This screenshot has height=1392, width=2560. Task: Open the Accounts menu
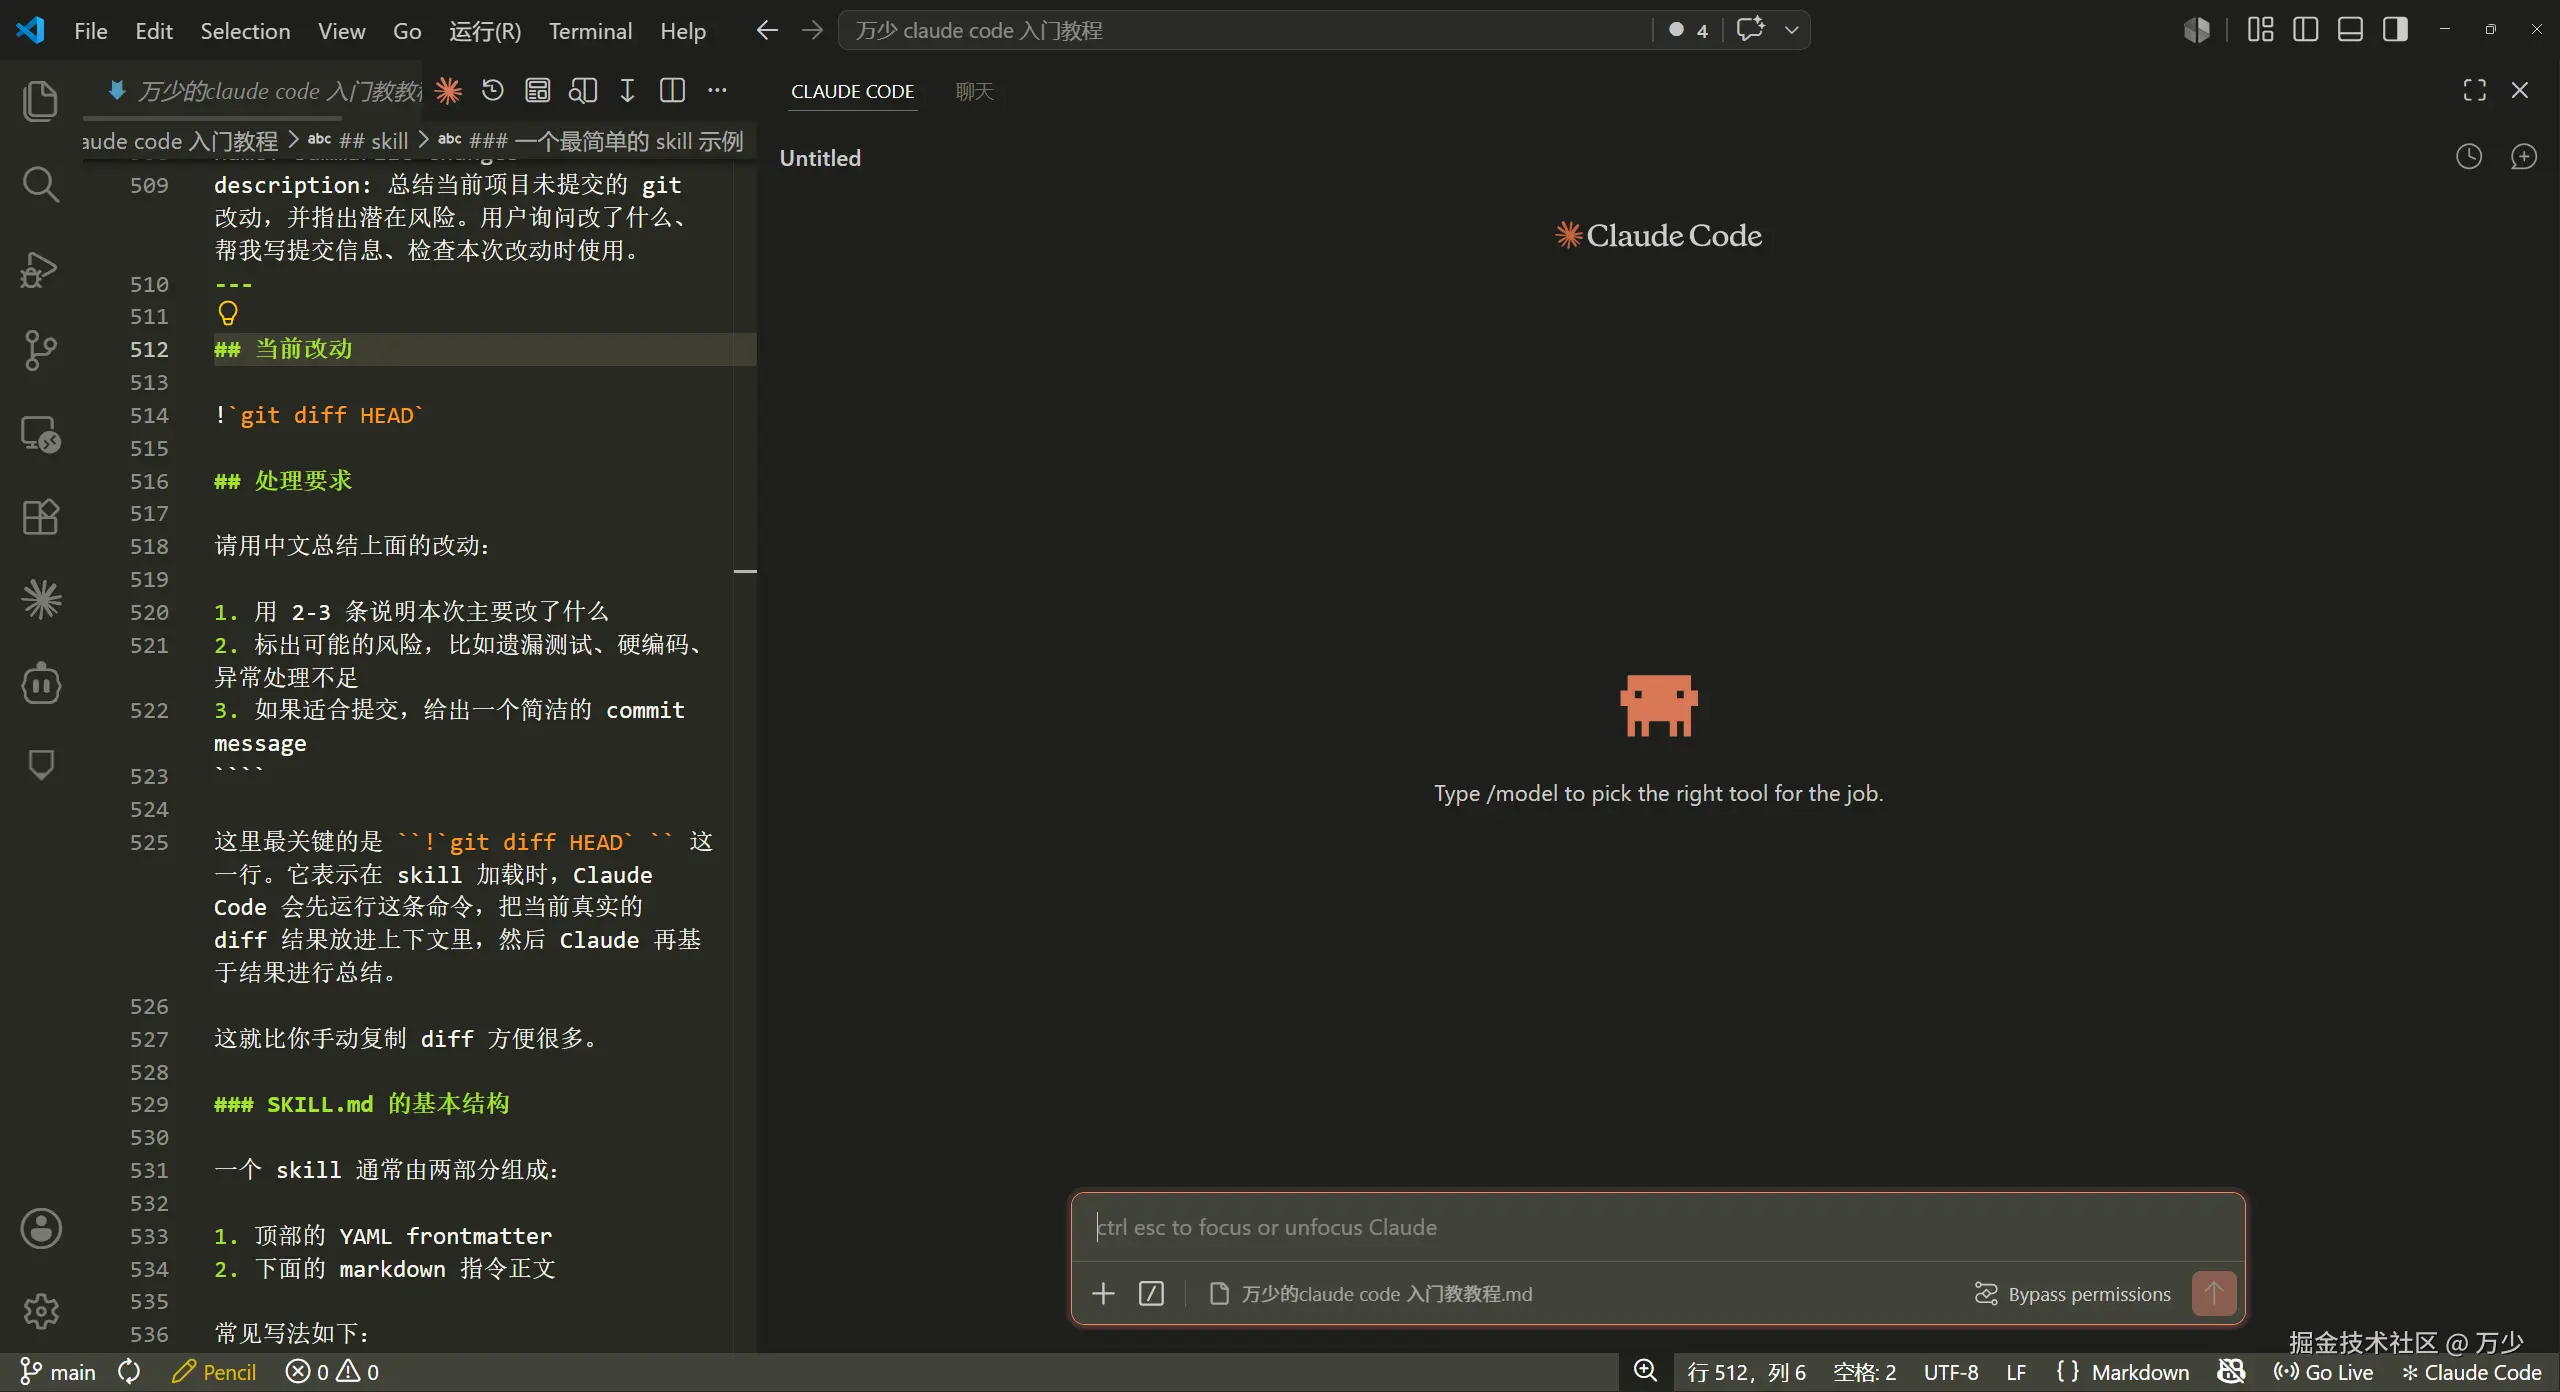40,1229
